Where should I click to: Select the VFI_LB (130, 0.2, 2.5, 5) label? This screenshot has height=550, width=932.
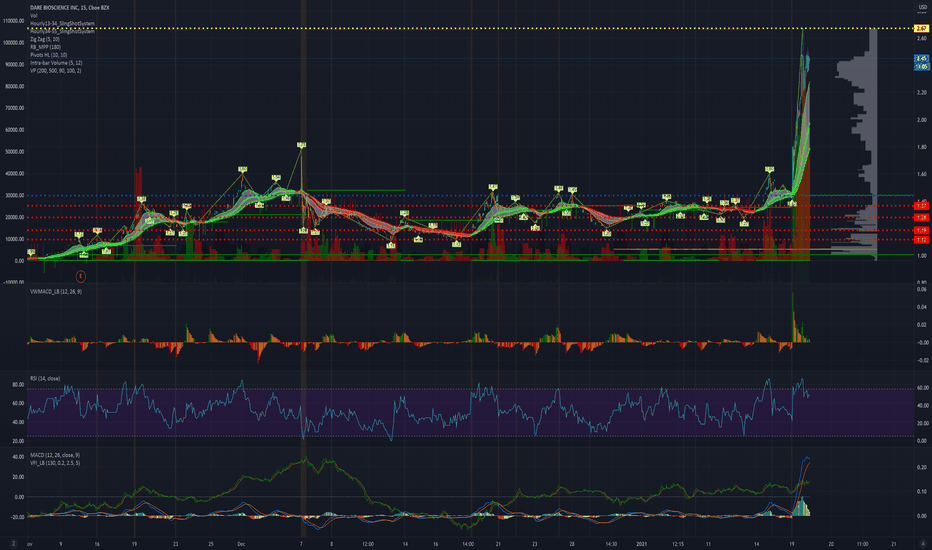(55, 463)
